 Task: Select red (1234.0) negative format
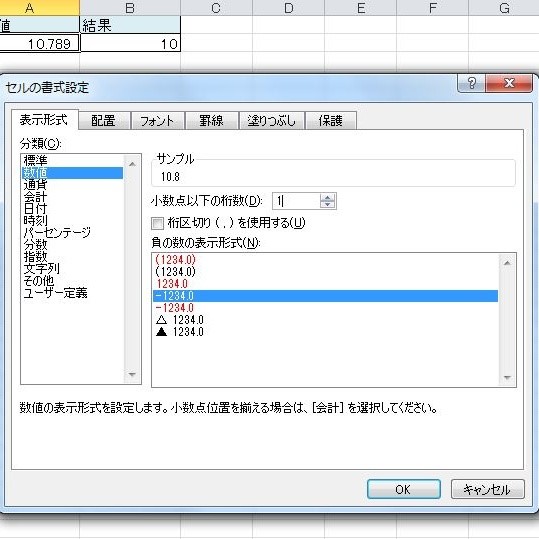tap(325, 260)
